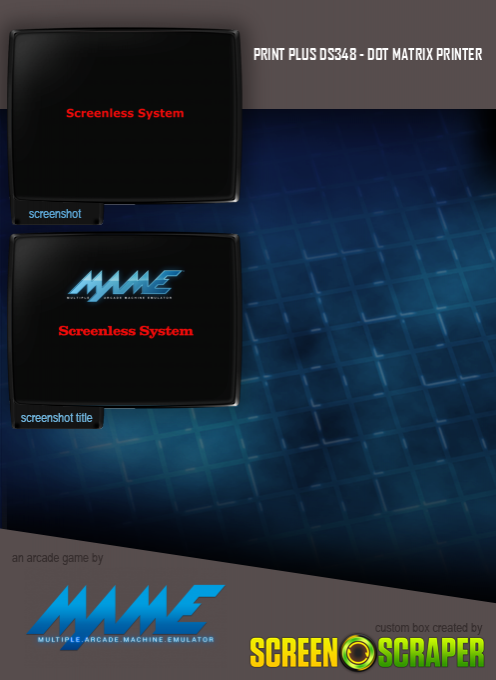Click the green SCRAPER word of the logo
The width and height of the screenshot is (496, 680).
click(x=431, y=653)
